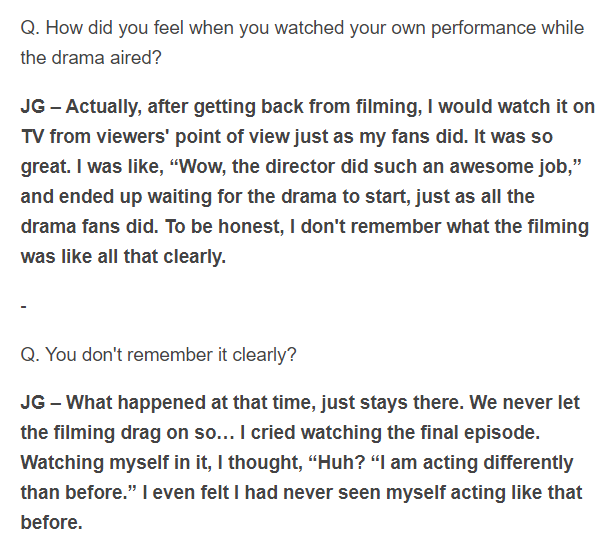Click the second 'JG –' speaker label
615x548 pixels.
(40, 403)
